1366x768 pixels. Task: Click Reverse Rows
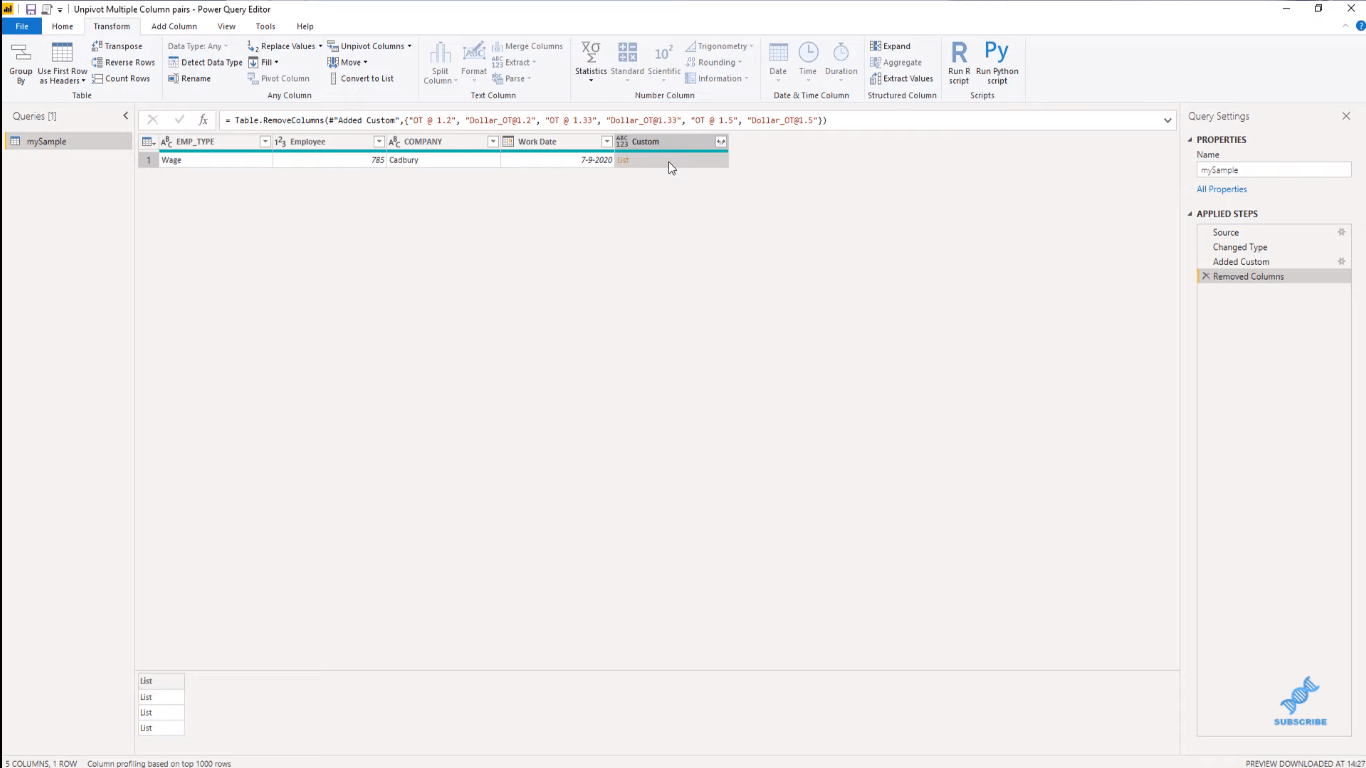(x=123, y=62)
